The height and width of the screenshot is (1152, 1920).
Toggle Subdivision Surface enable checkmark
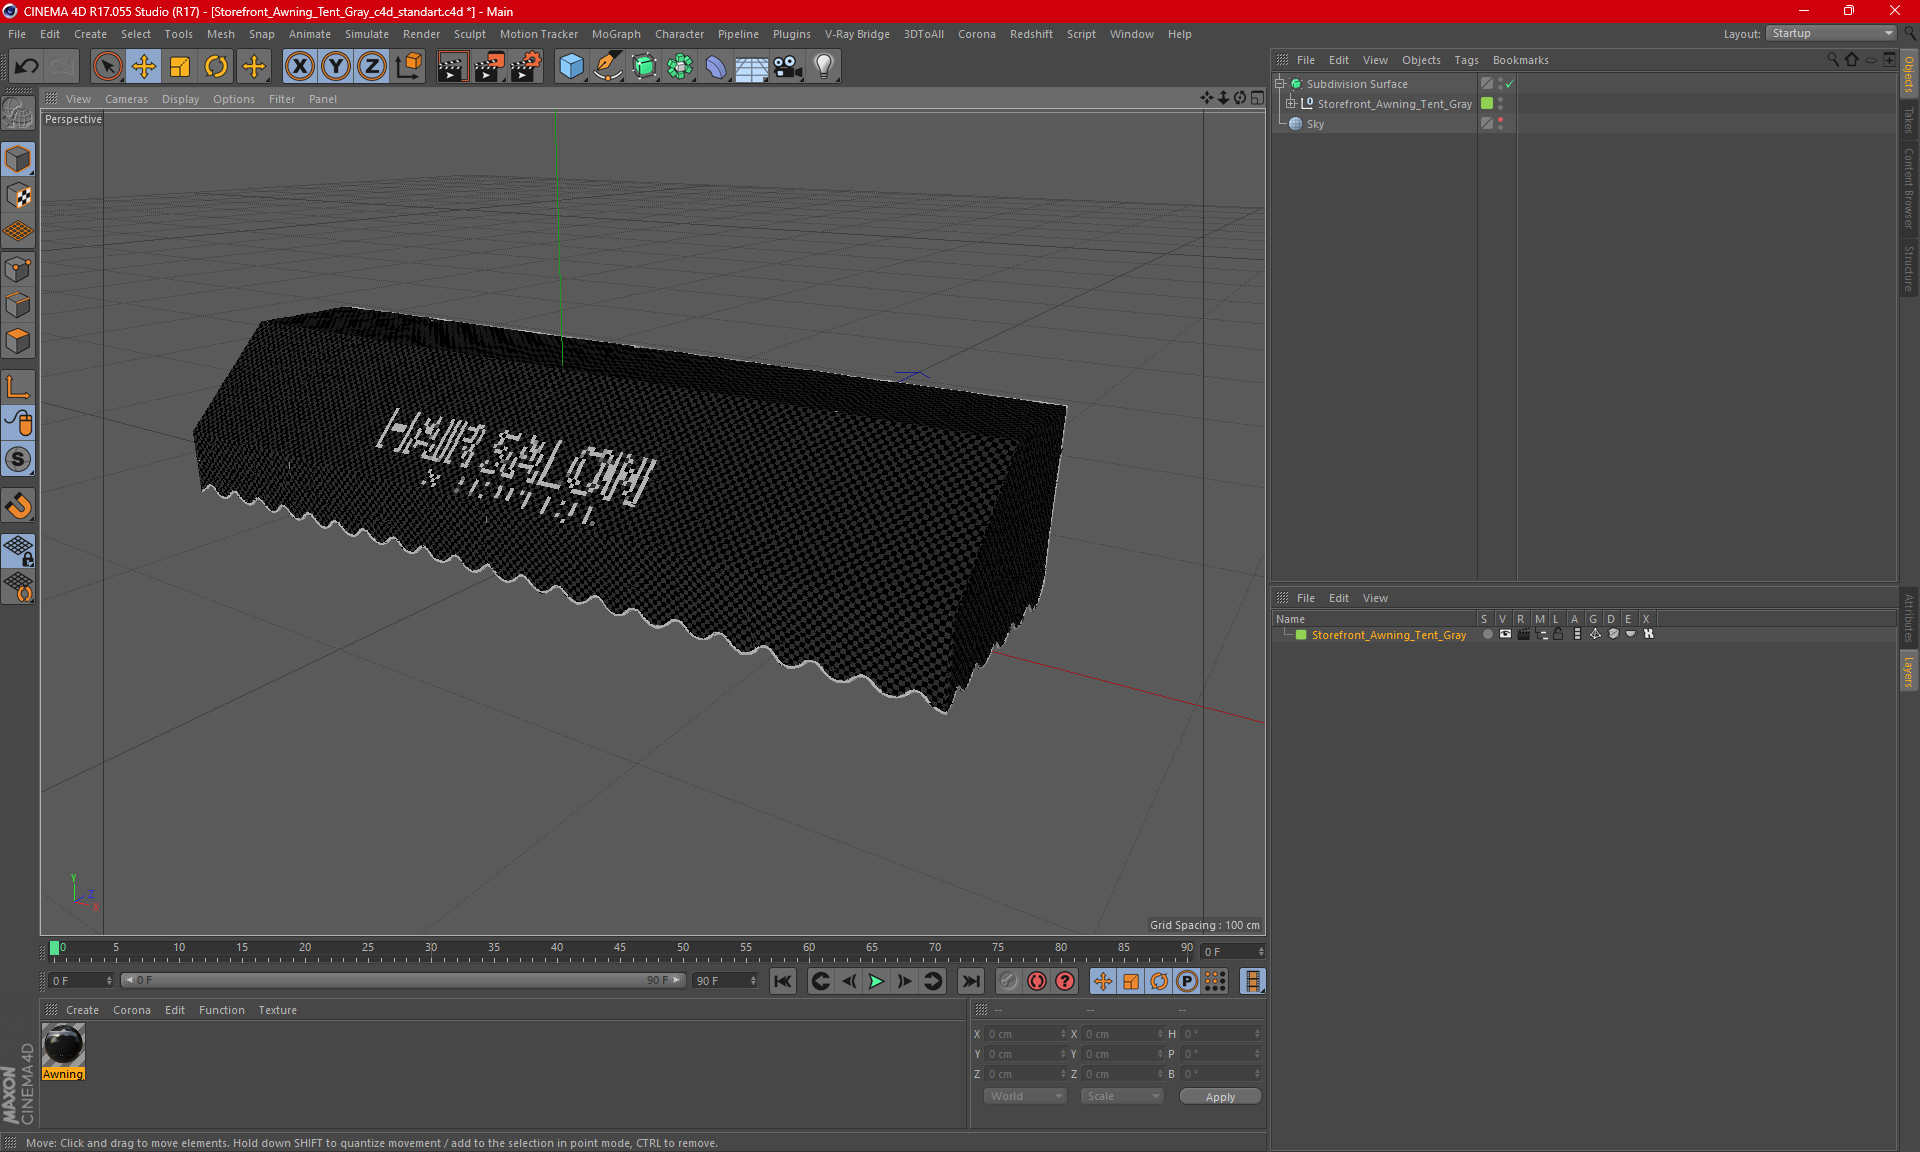[1509, 84]
